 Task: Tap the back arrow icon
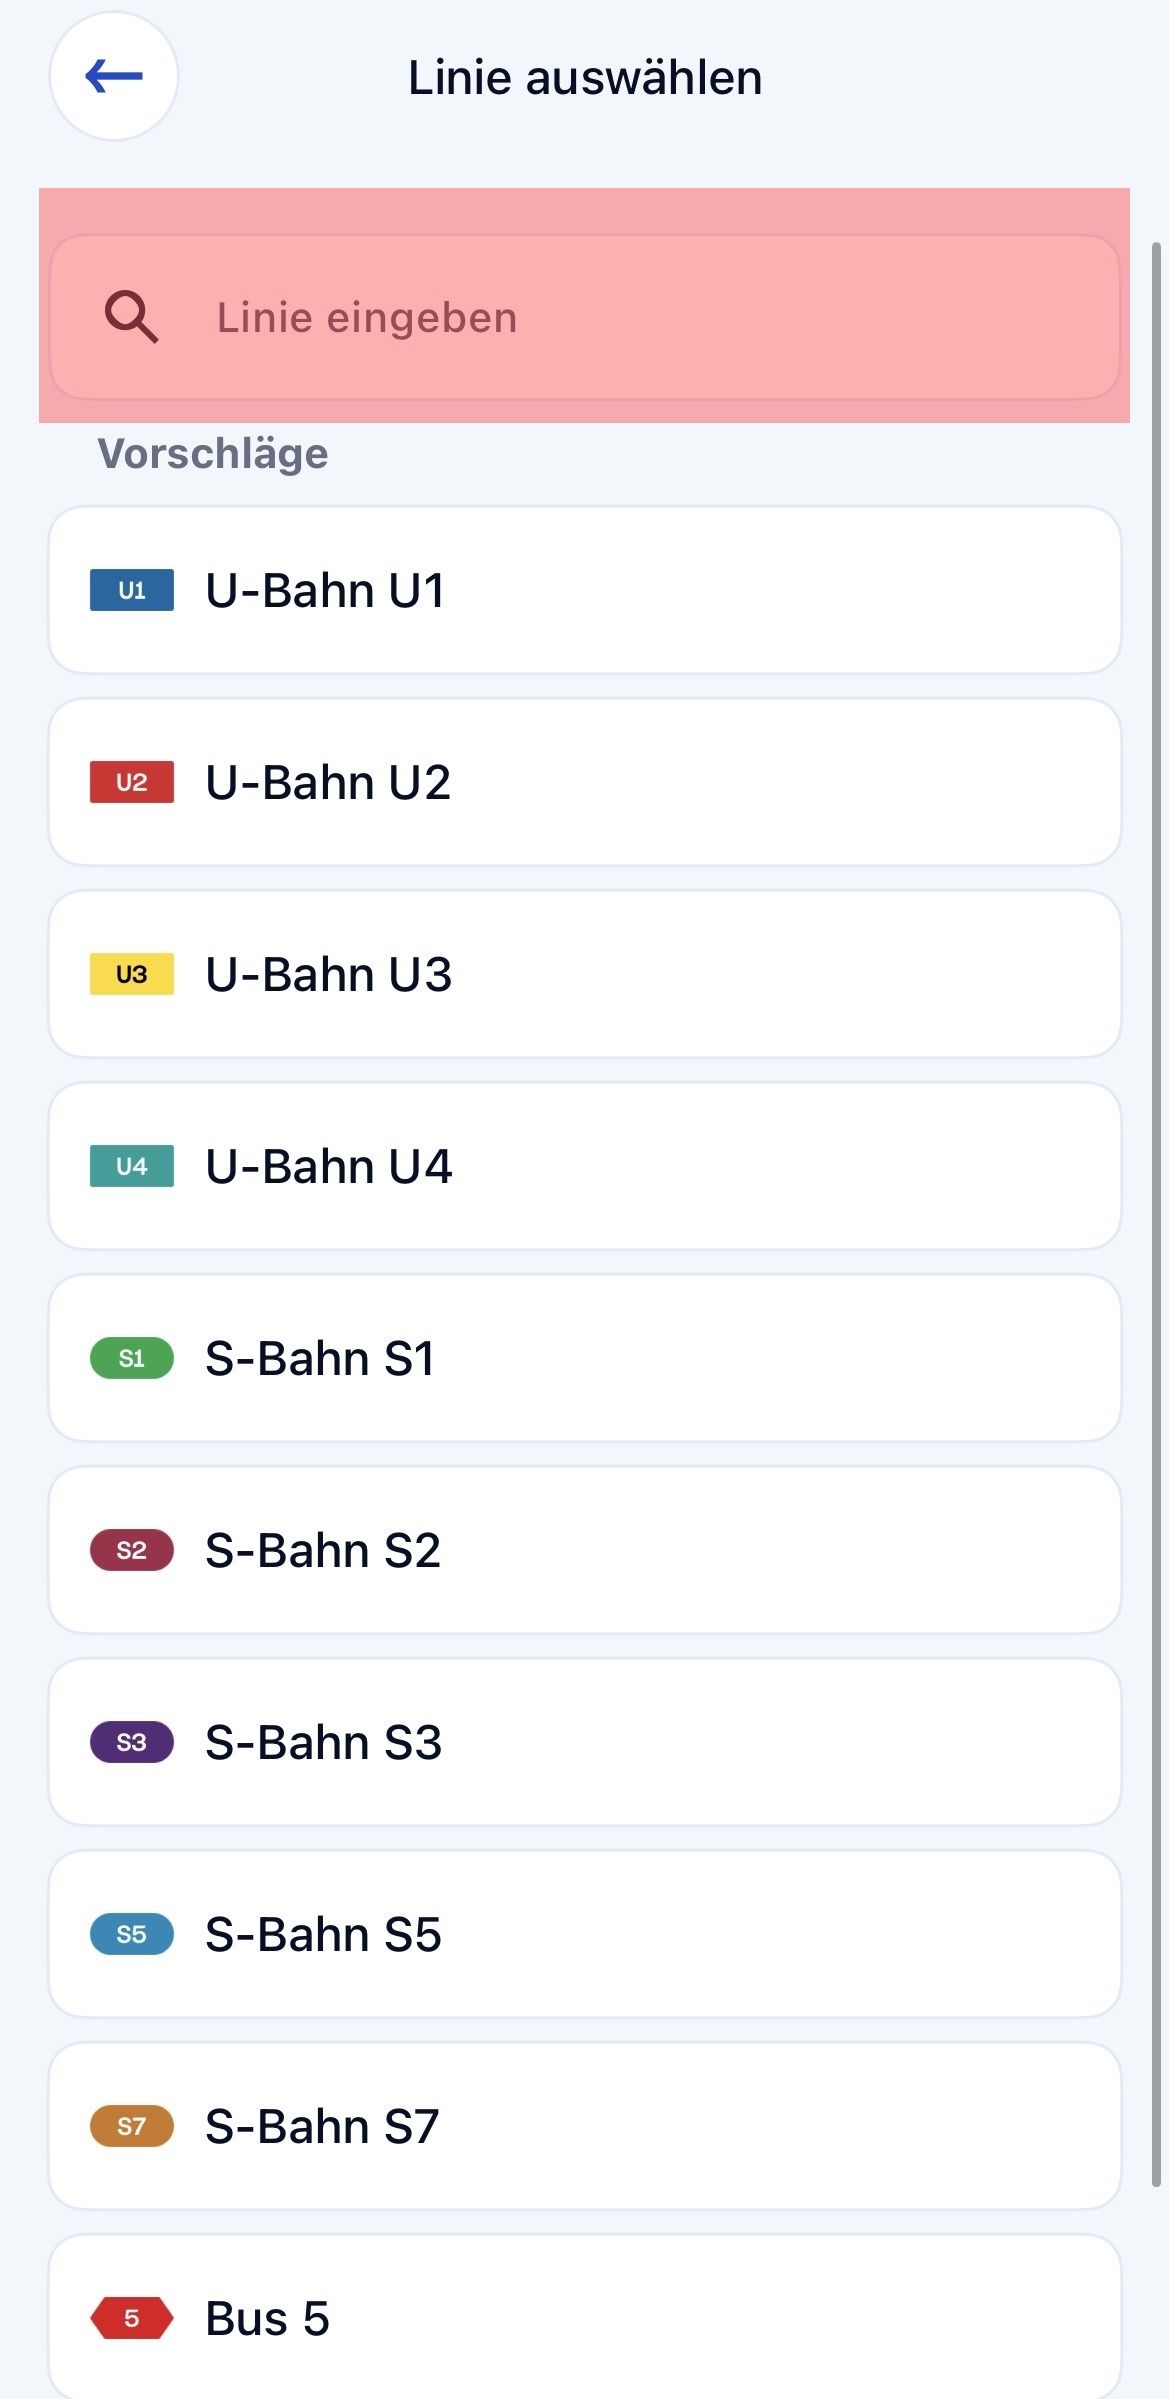[114, 77]
